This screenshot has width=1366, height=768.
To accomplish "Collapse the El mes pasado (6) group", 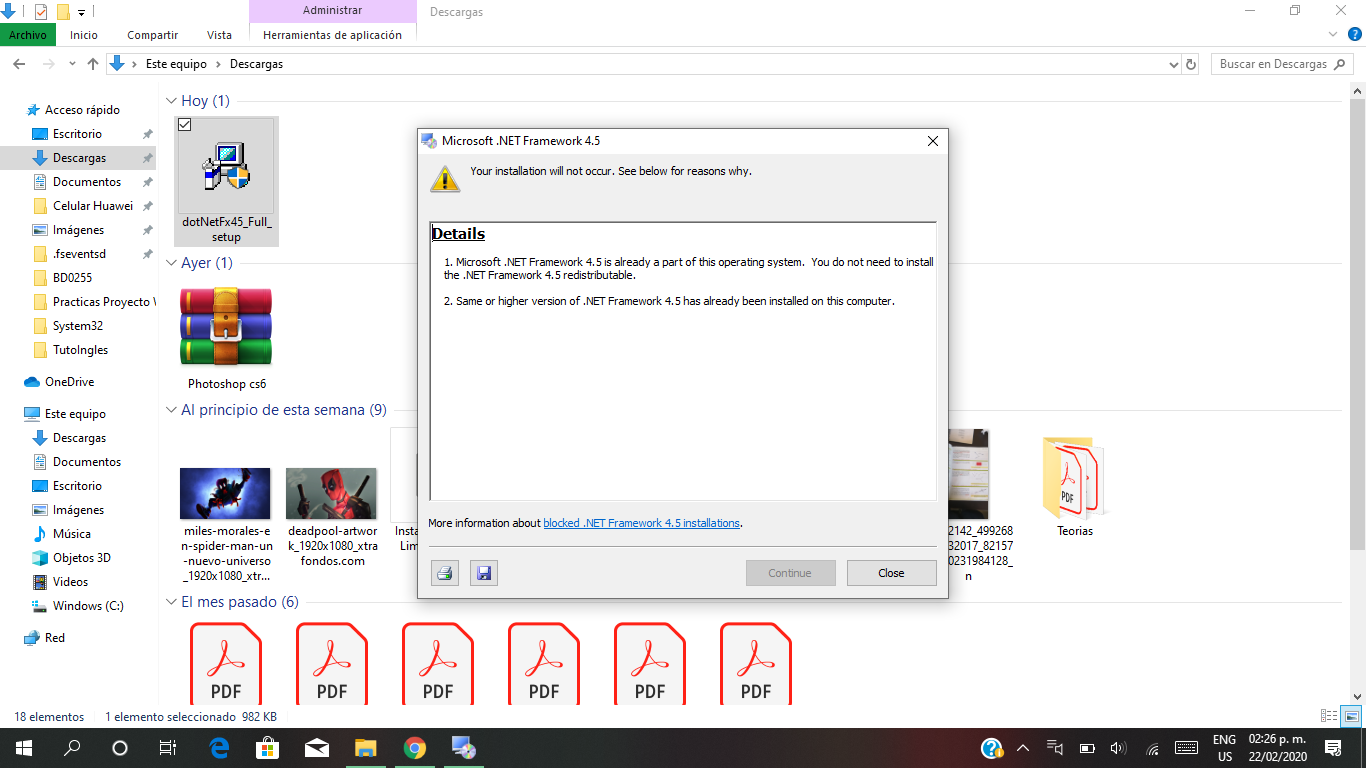I will click(171, 602).
